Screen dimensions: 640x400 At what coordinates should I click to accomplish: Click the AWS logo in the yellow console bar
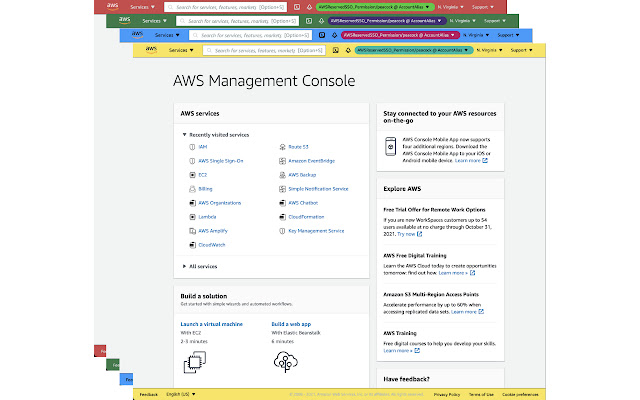tap(151, 50)
